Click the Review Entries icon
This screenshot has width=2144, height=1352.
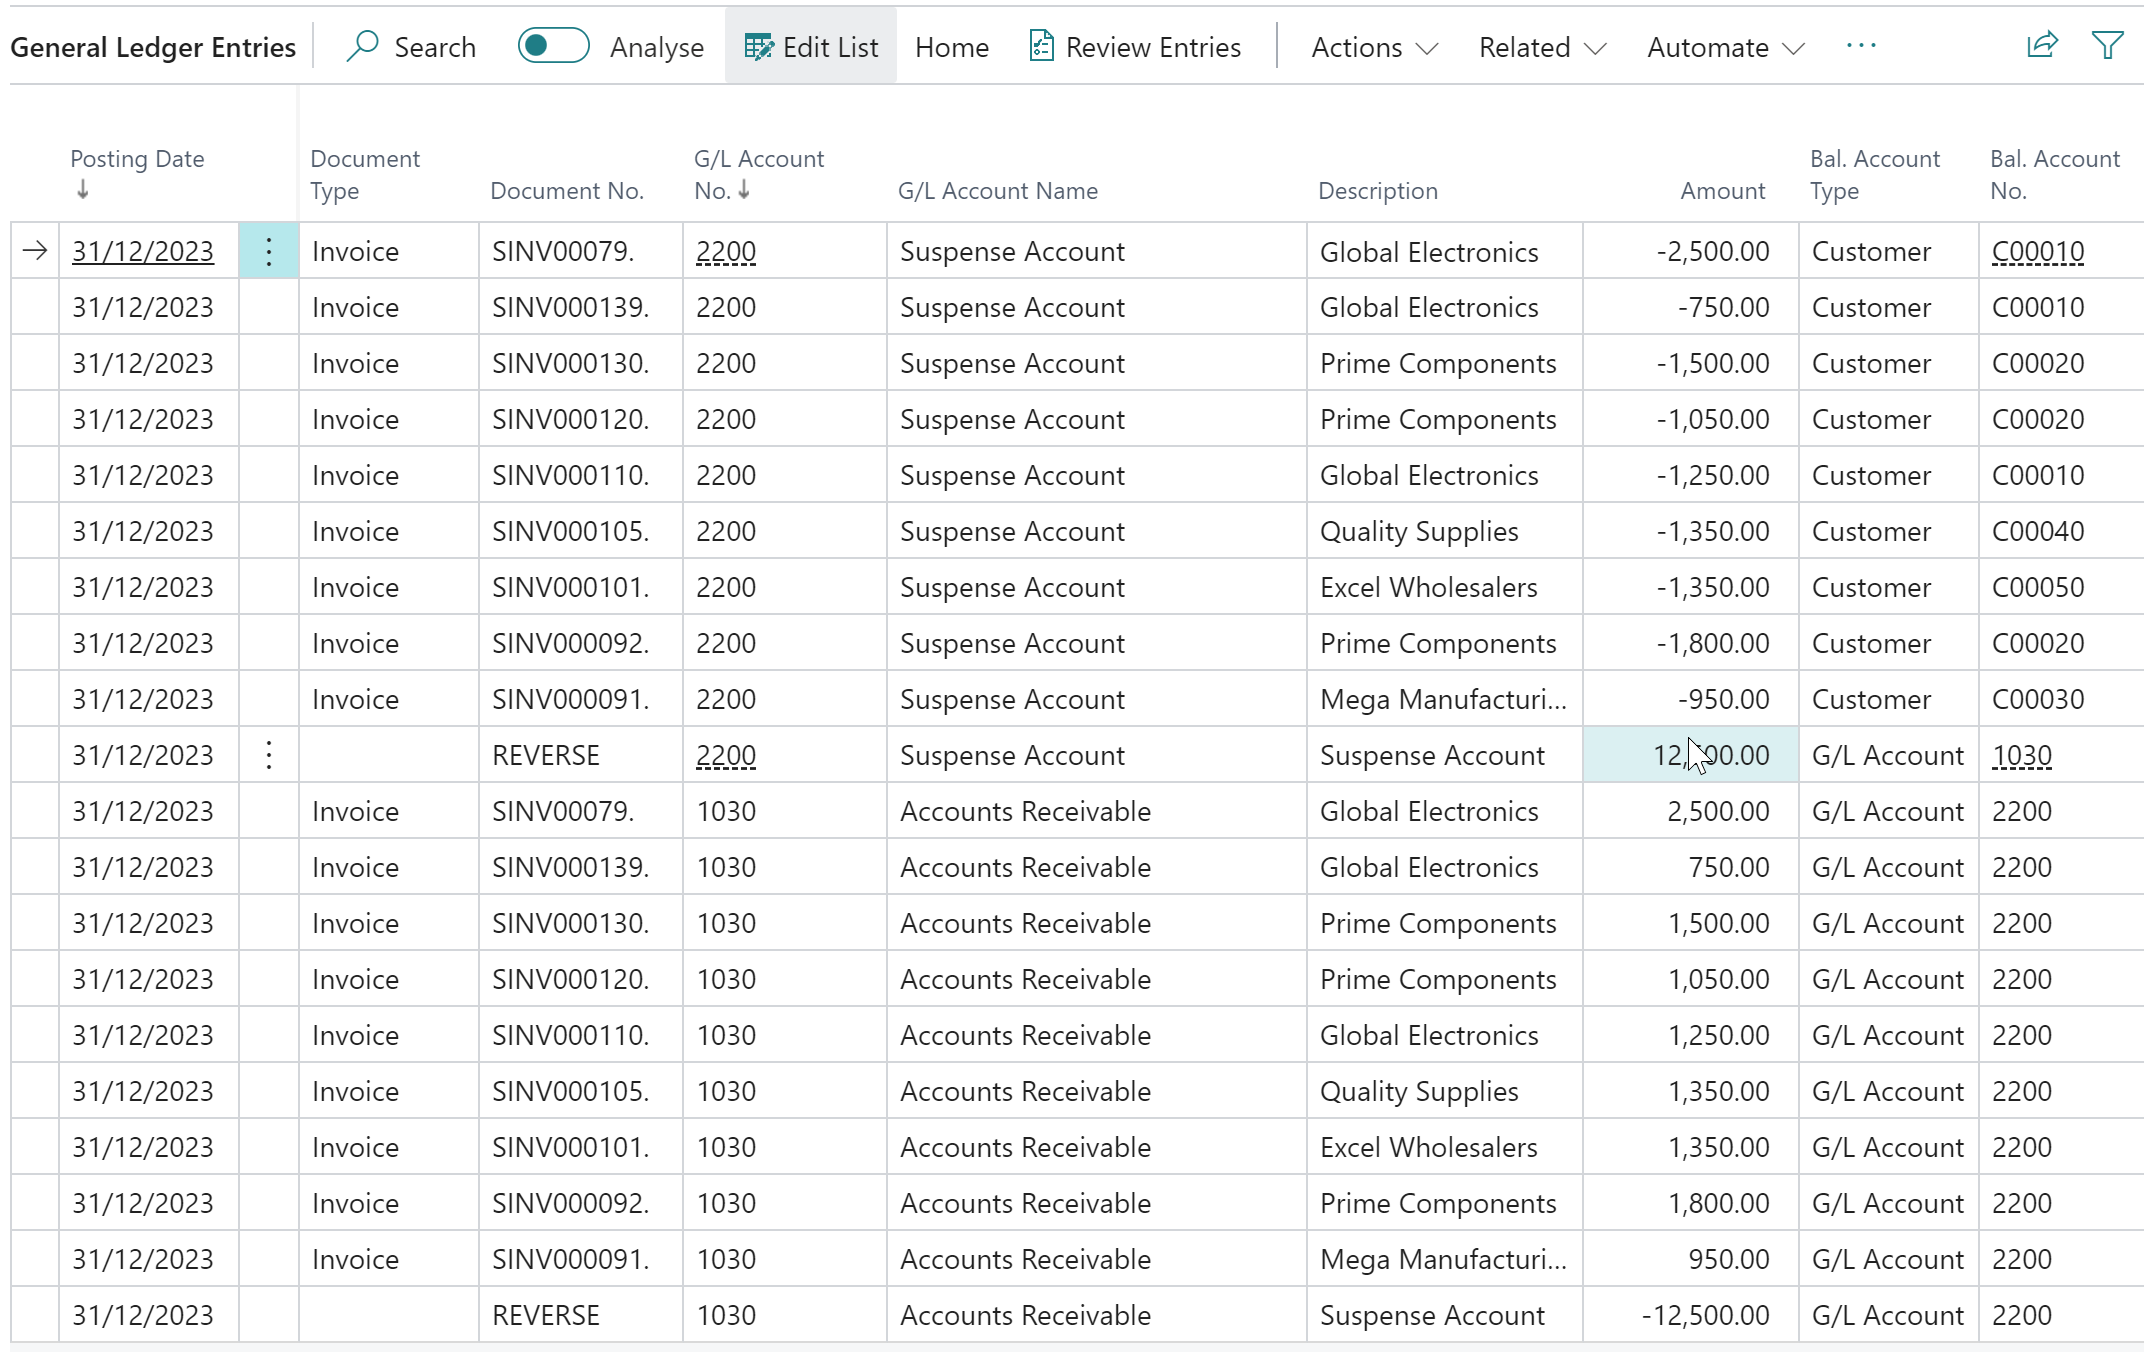pyautogui.click(x=1040, y=46)
